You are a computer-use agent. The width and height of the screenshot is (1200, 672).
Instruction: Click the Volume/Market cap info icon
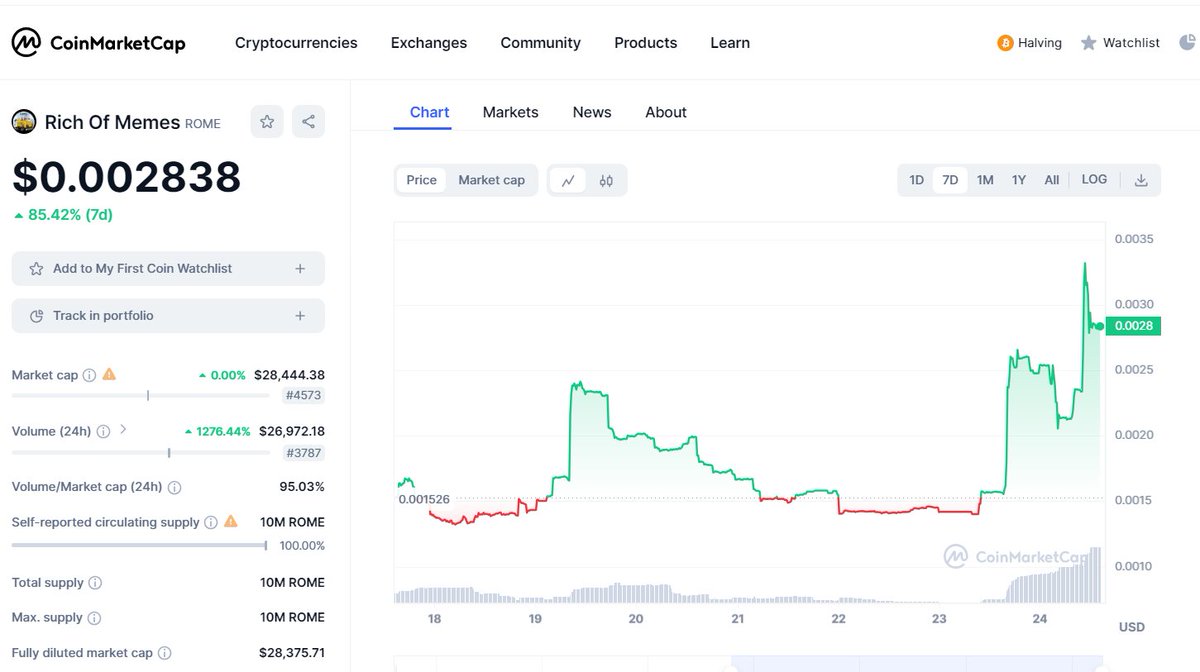click(177, 487)
